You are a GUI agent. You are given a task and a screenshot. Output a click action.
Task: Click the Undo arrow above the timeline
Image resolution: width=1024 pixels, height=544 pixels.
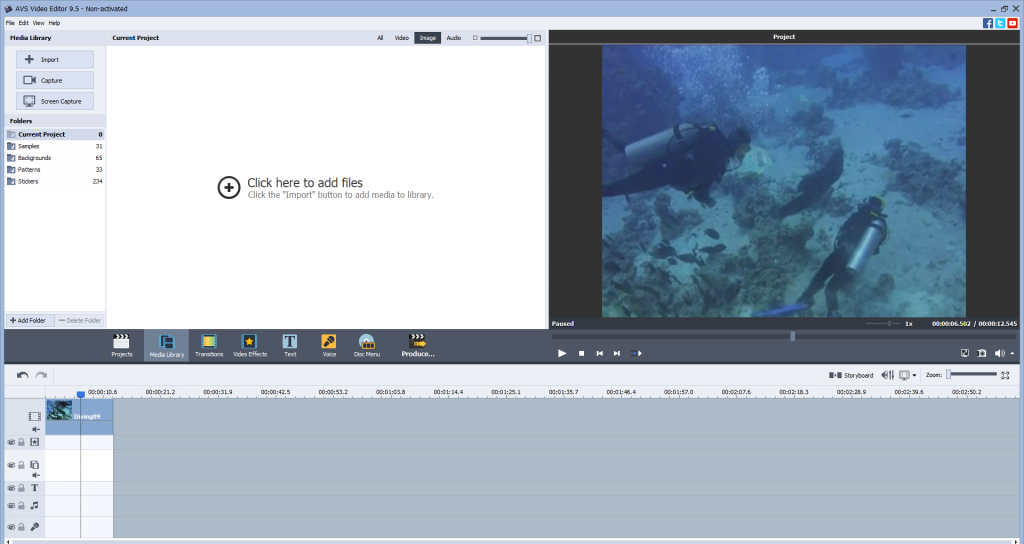[x=23, y=375]
